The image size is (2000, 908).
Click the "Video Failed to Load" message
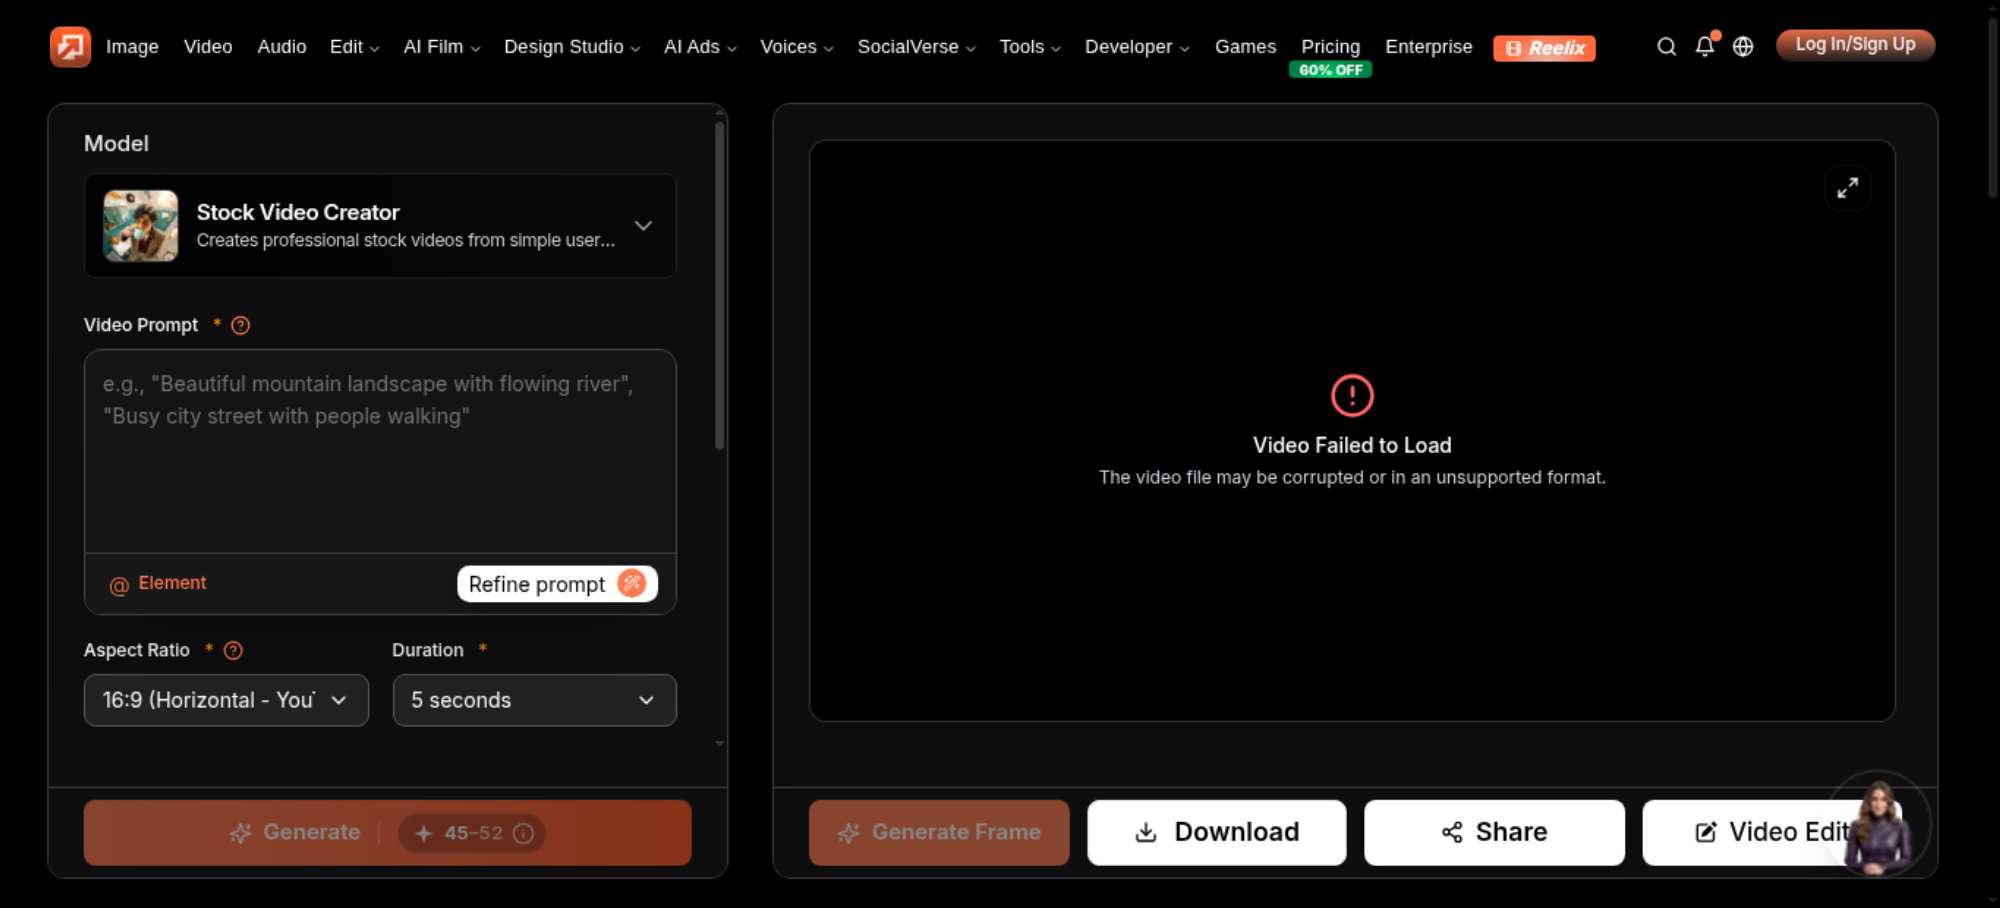[x=1352, y=446]
